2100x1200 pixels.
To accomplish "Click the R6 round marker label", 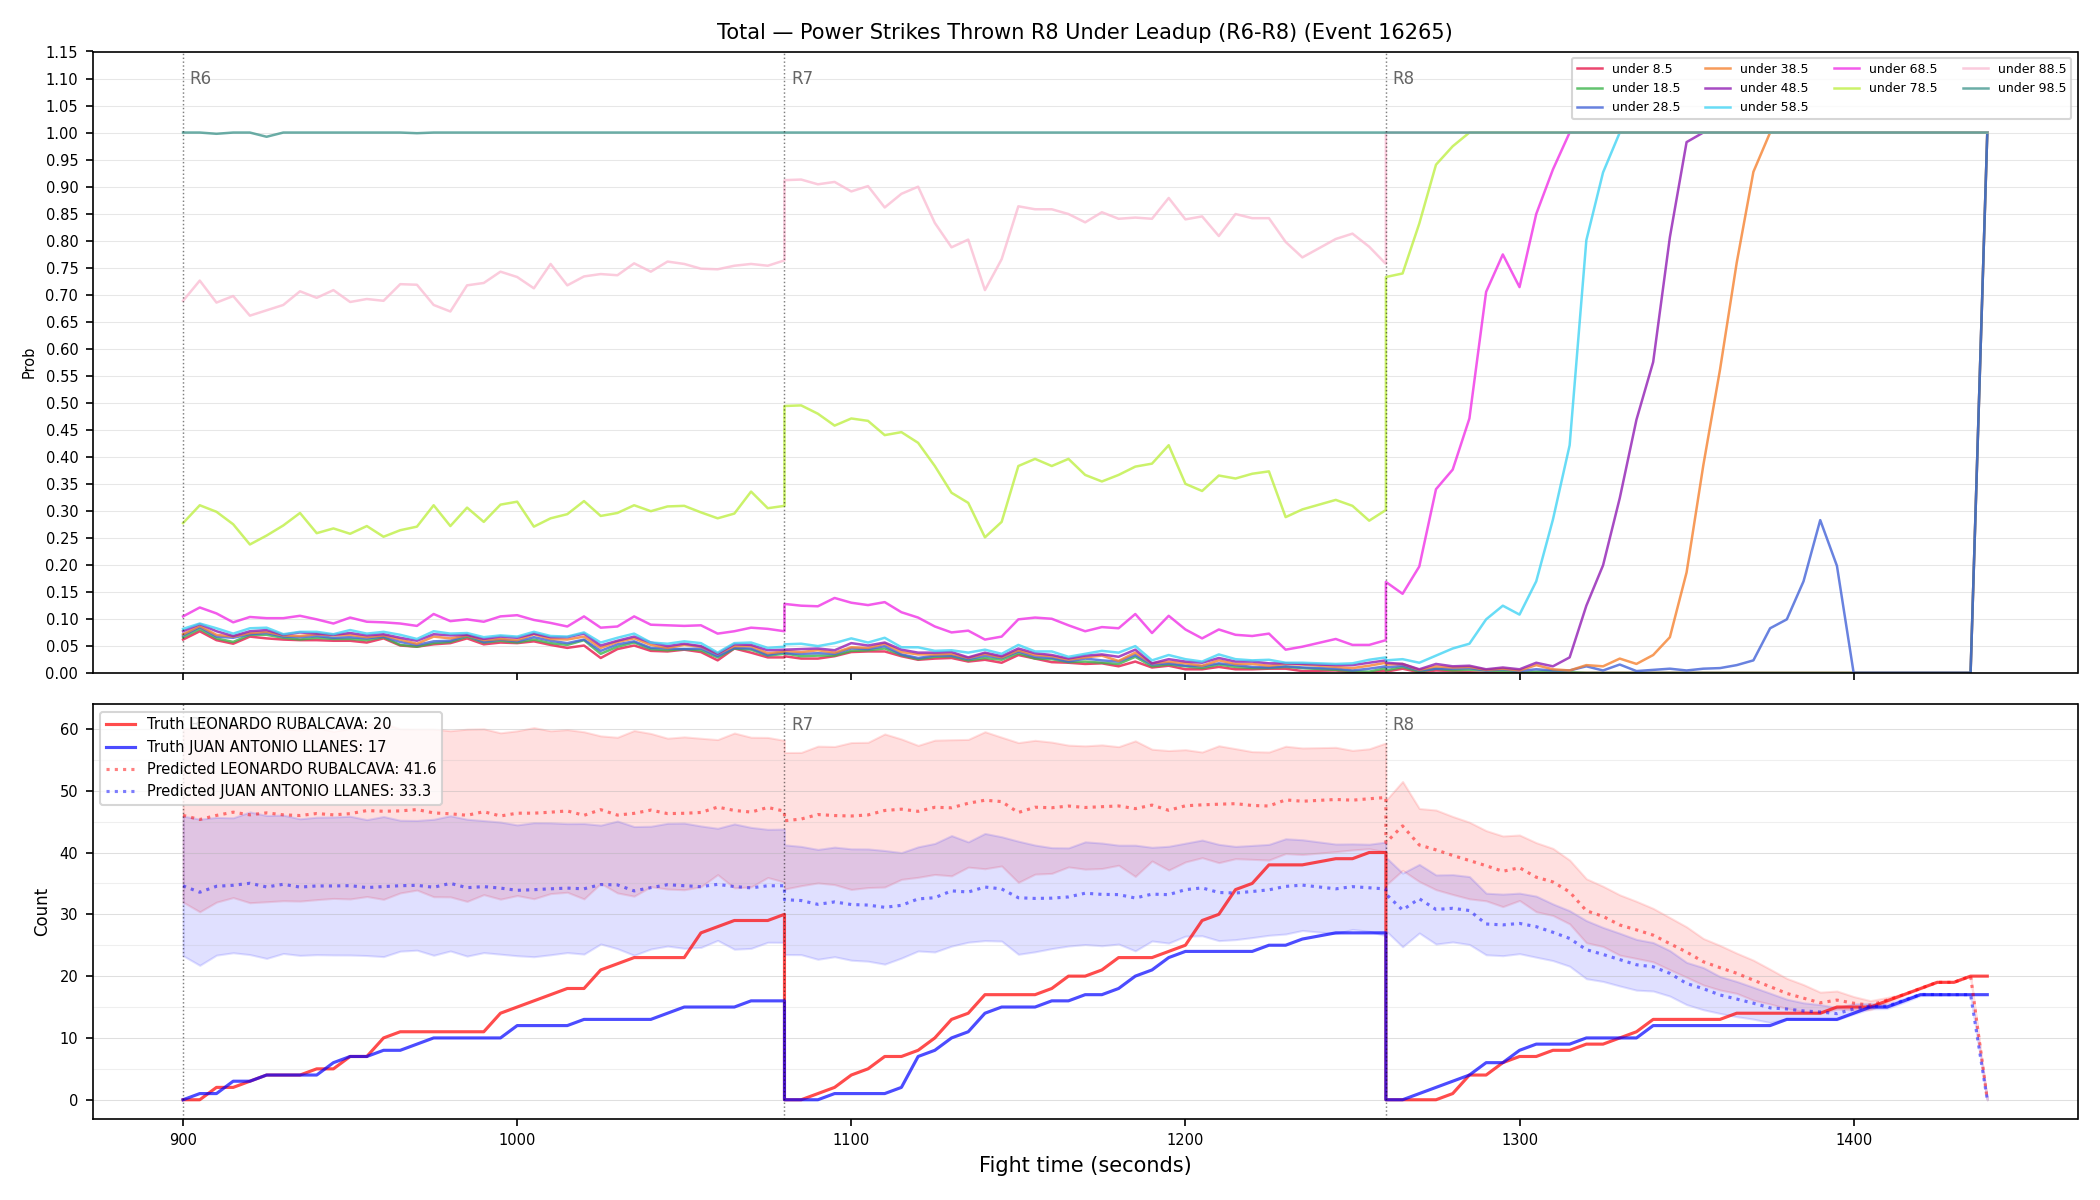I will tap(200, 78).
